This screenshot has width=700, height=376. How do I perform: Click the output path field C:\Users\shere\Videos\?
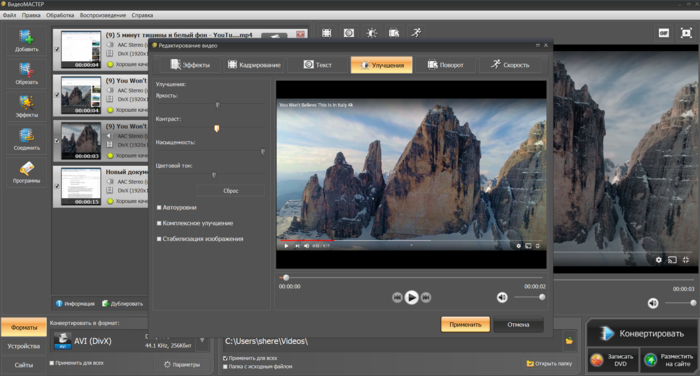tap(392, 341)
